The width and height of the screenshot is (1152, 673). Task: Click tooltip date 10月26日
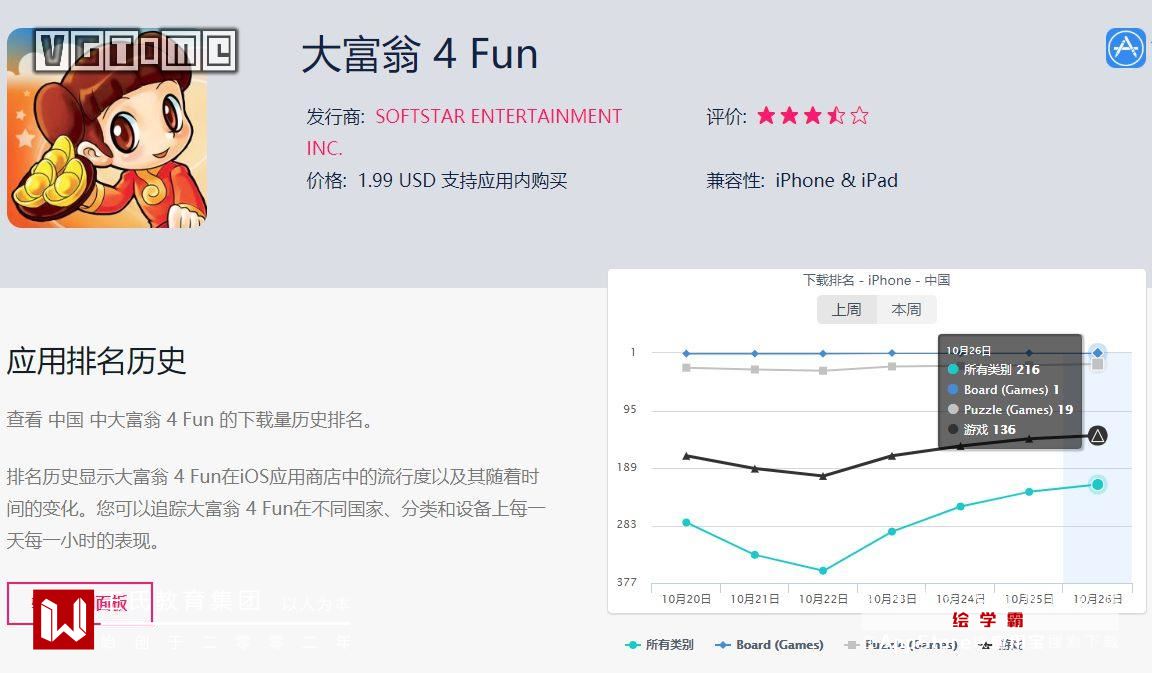click(x=968, y=350)
